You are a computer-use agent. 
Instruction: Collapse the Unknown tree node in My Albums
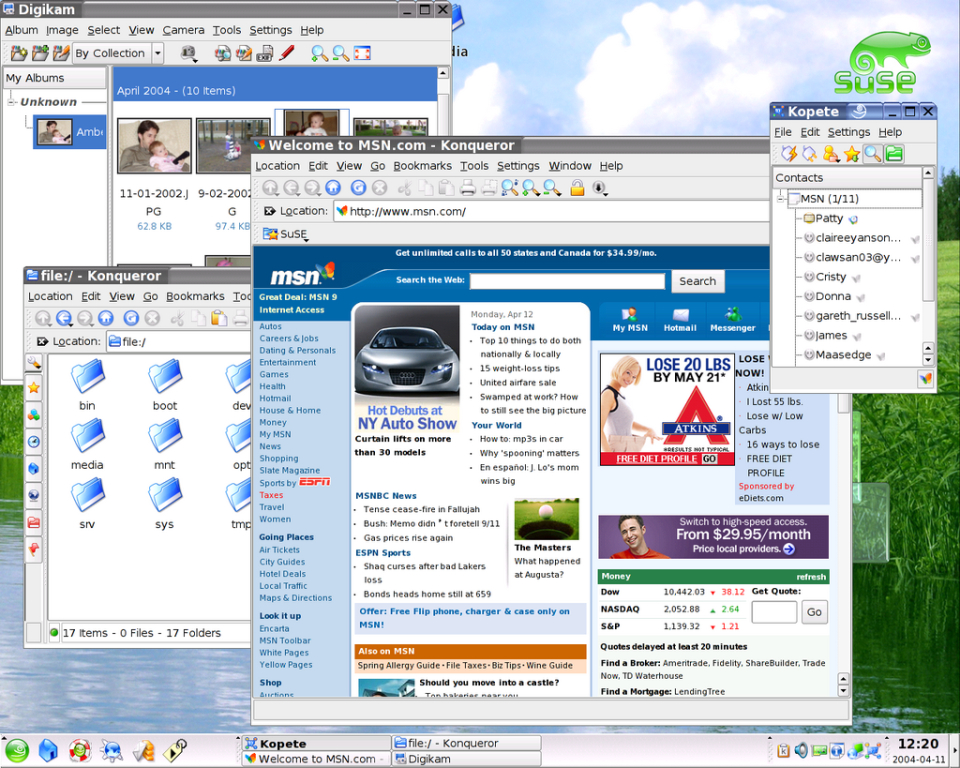tap(11, 102)
